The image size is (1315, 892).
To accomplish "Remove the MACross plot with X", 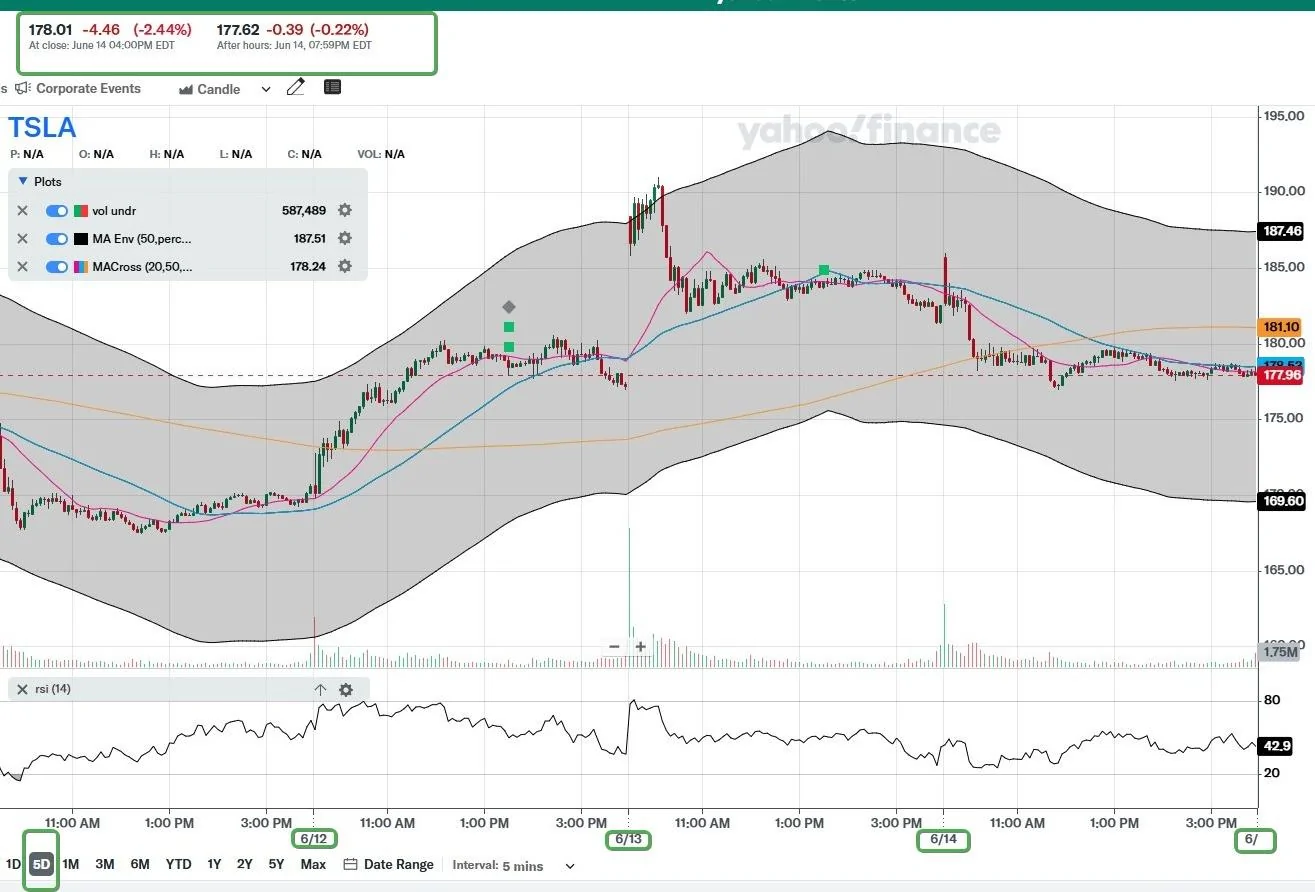I will pyautogui.click(x=22, y=267).
